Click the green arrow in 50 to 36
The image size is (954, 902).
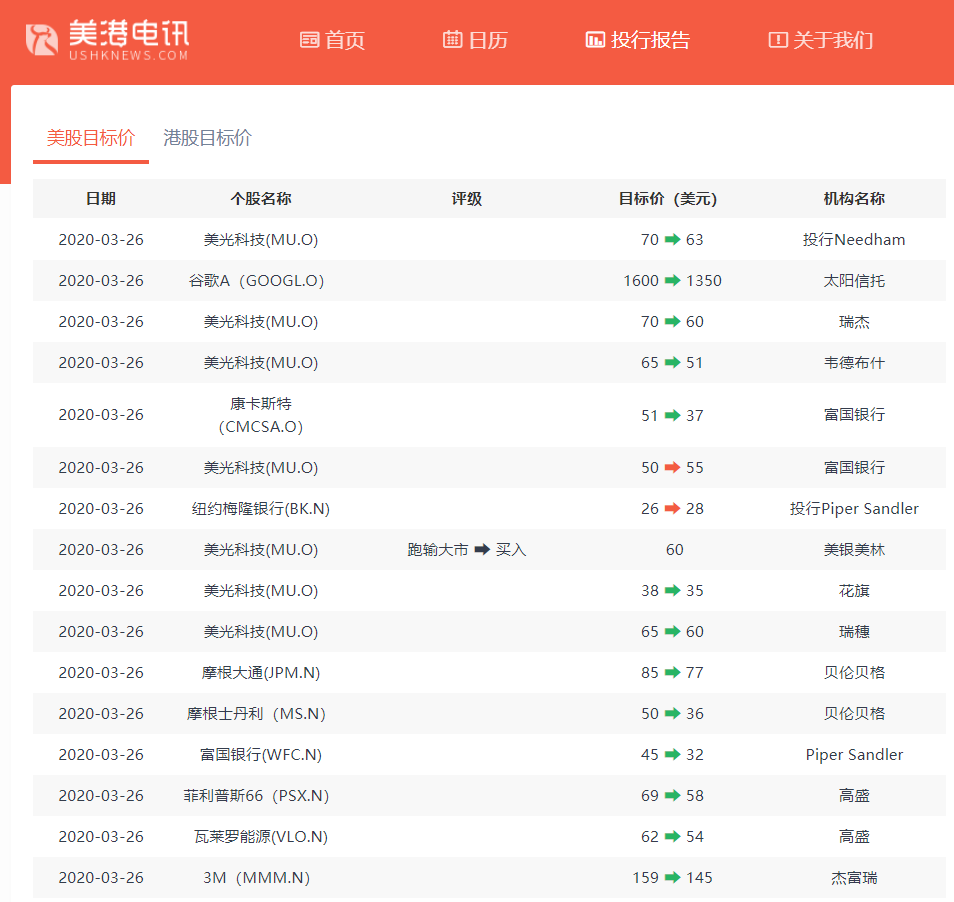tap(672, 713)
